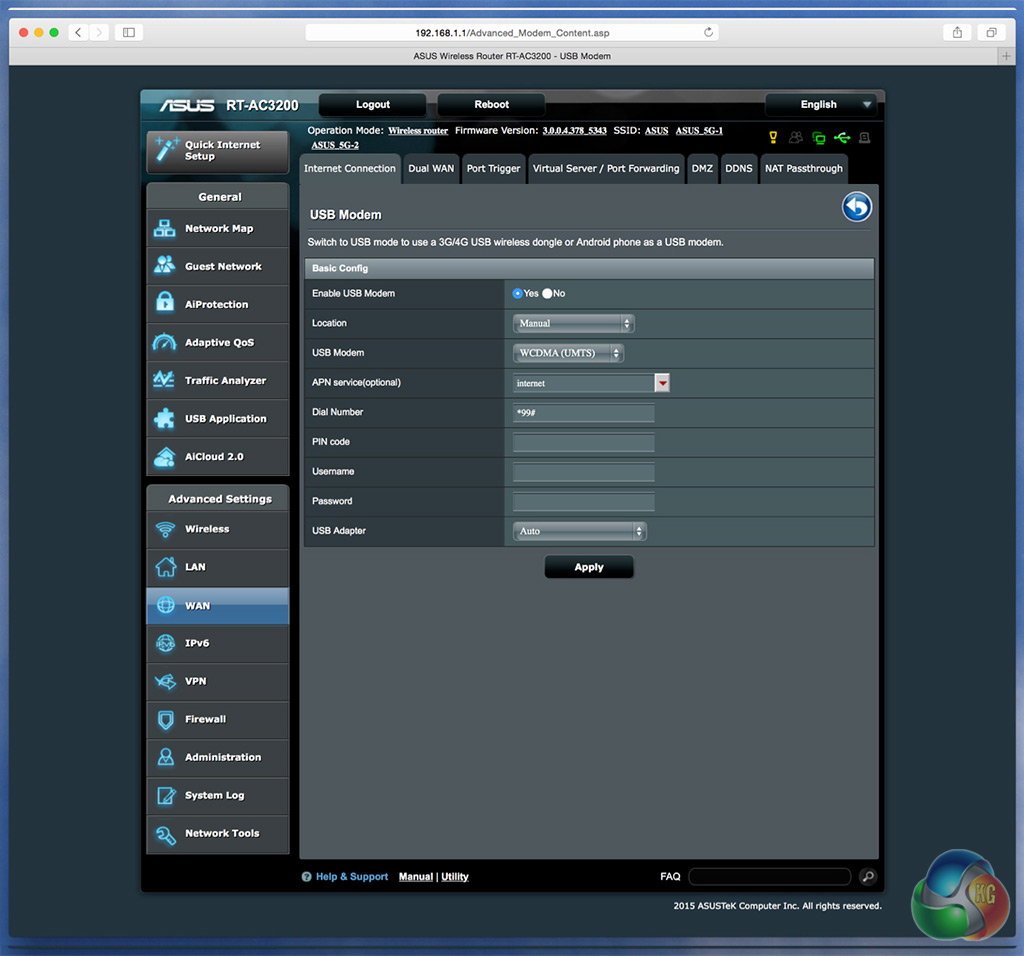This screenshot has width=1024, height=956.
Task: Click the Password field
Action: [584, 502]
